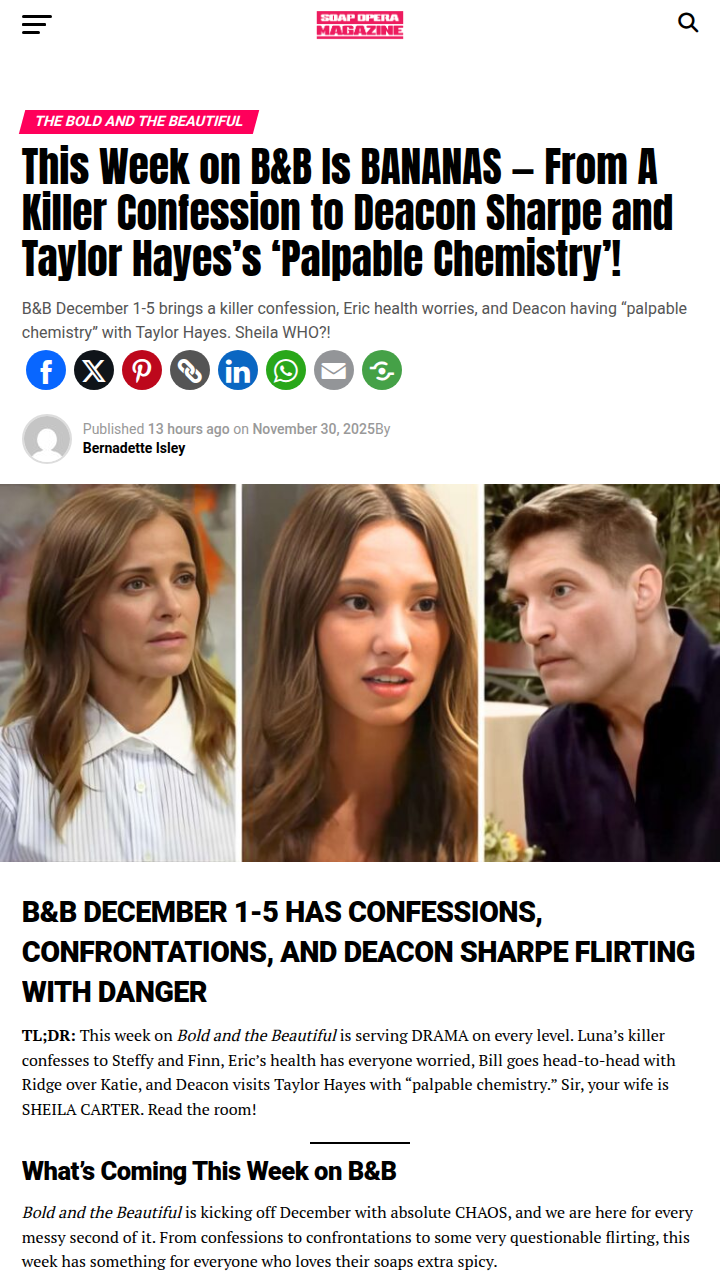Click the author avatar image

pyautogui.click(x=47, y=439)
